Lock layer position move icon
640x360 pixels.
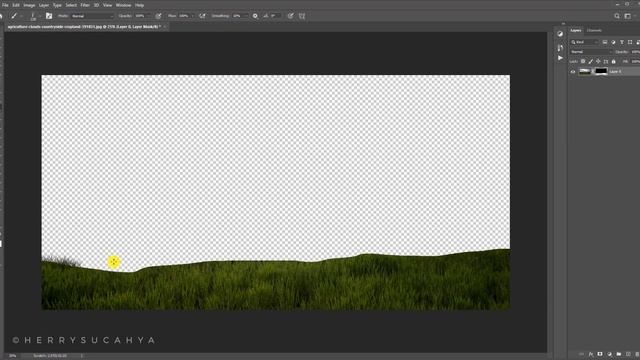click(598, 61)
